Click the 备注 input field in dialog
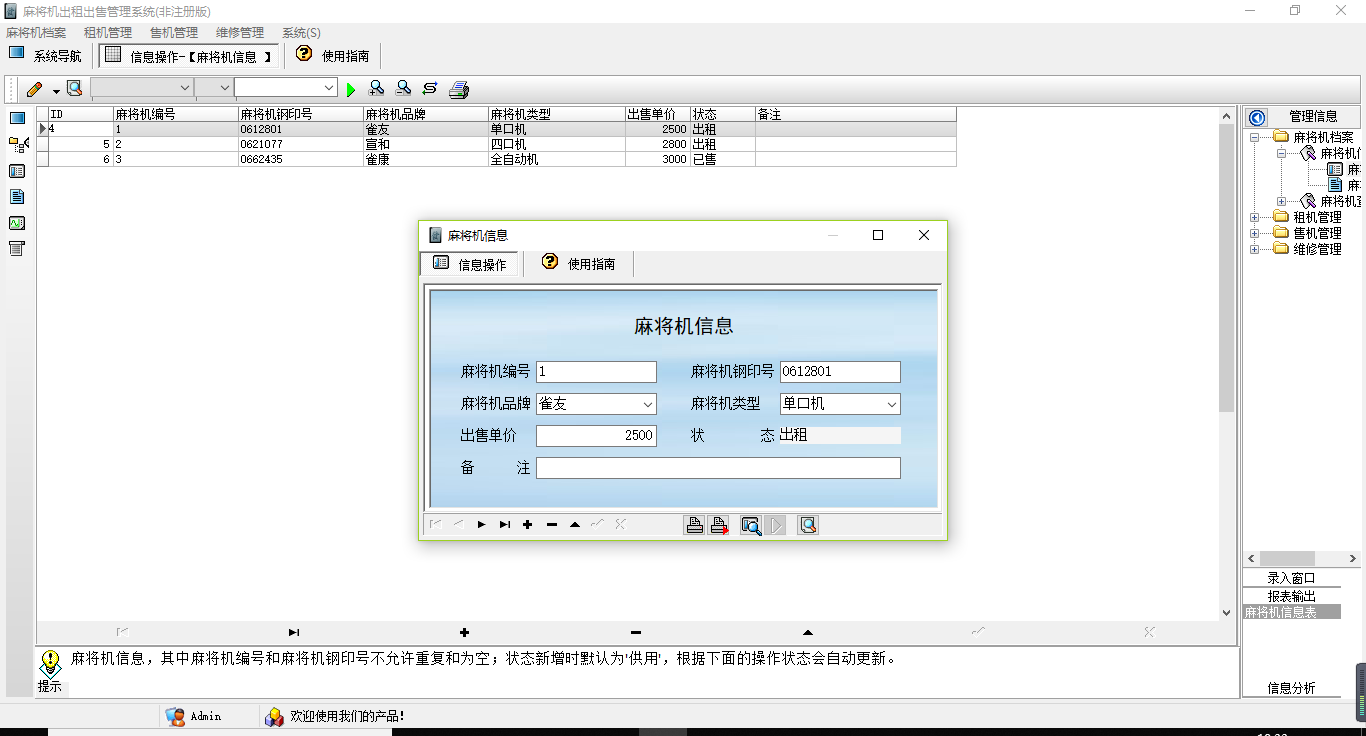 [718, 468]
